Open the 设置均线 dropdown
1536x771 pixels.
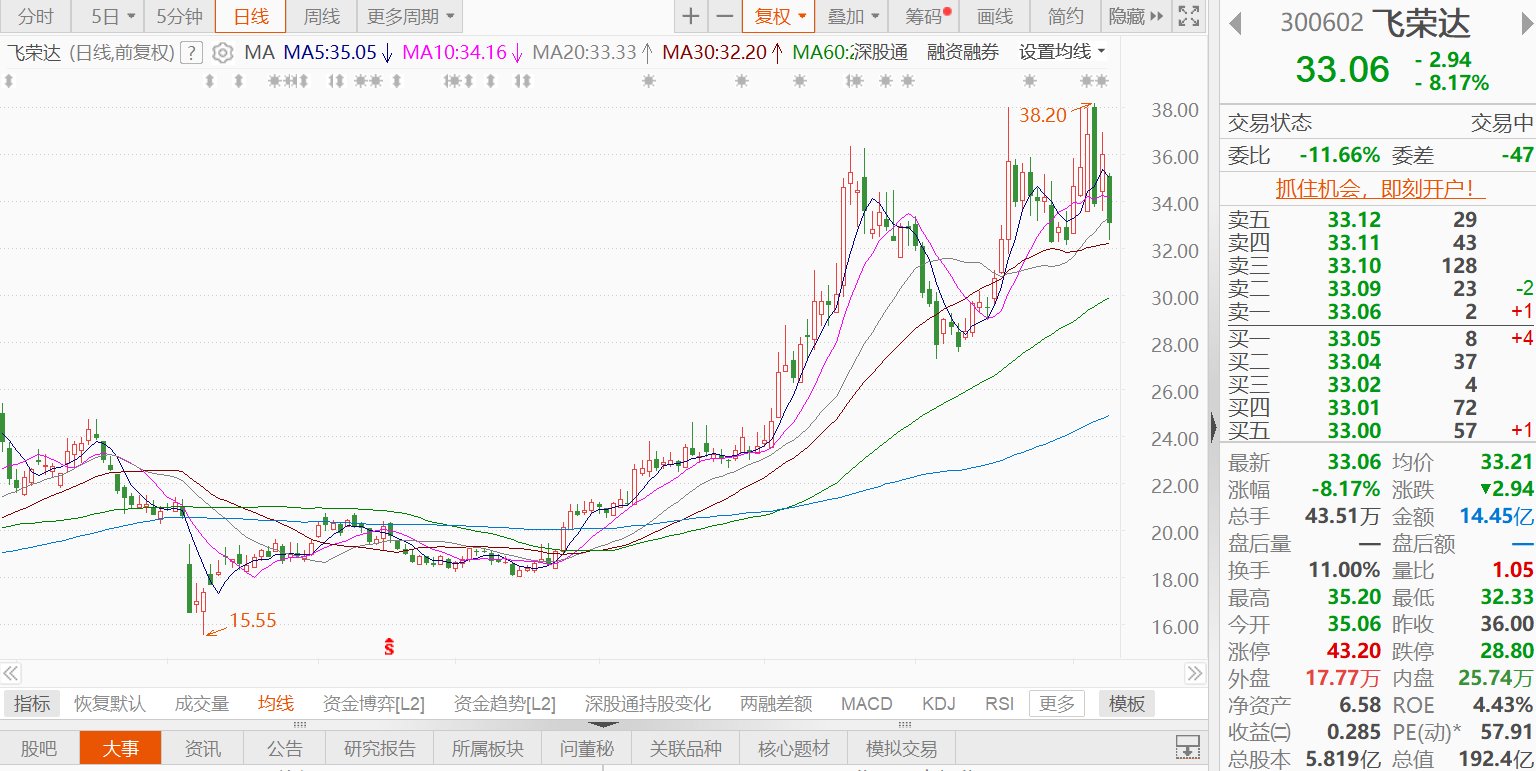(1062, 52)
